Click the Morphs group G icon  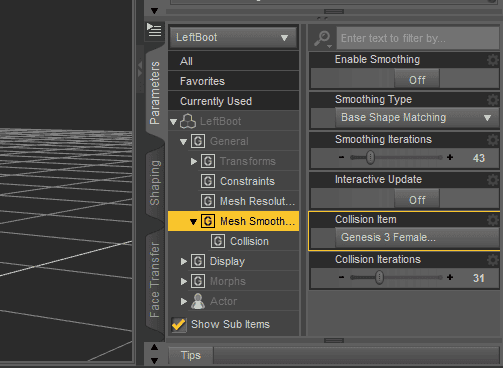(198, 281)
